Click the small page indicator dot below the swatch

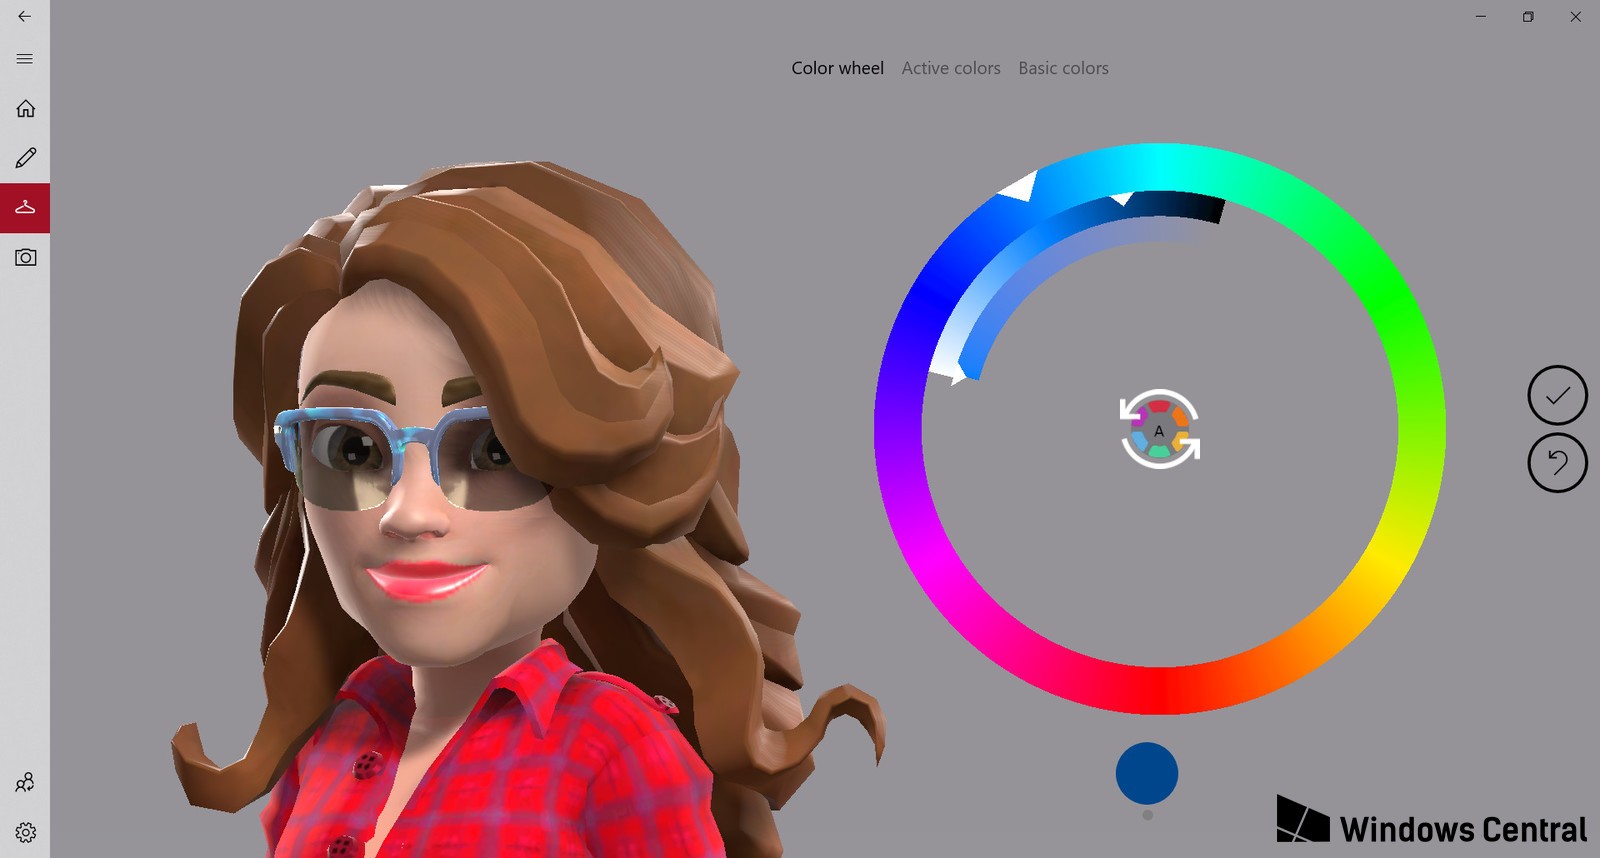click(1147, 815)
